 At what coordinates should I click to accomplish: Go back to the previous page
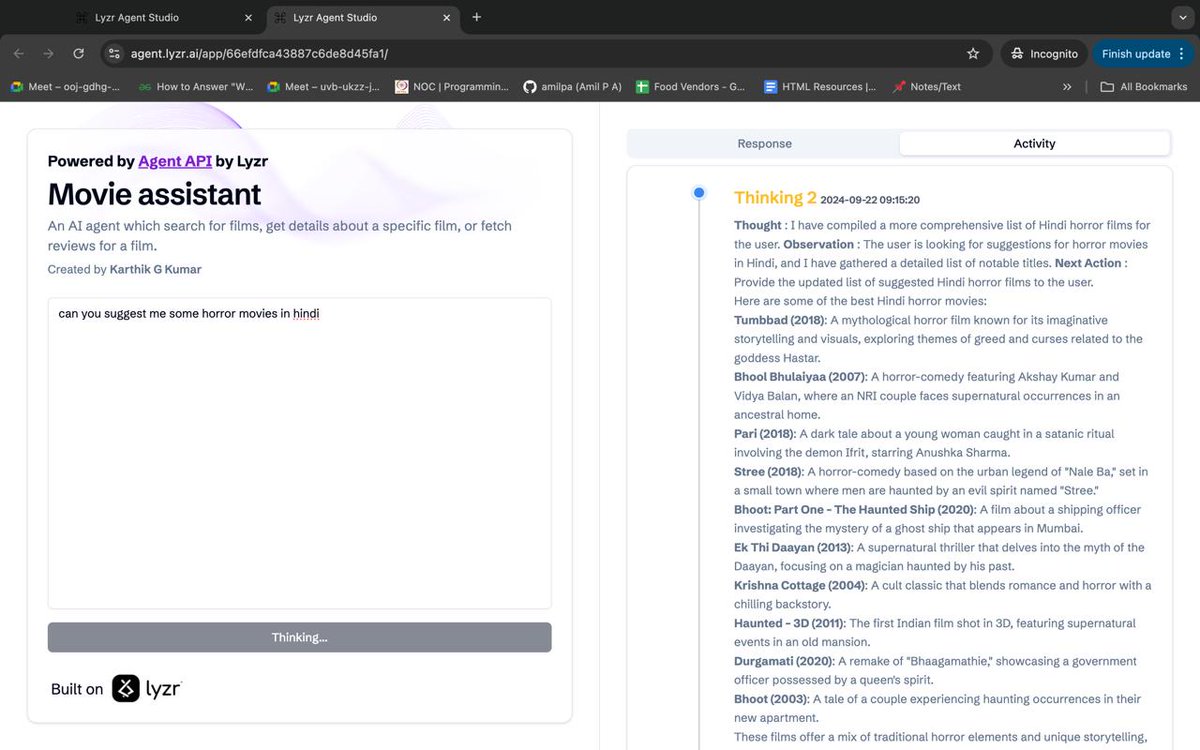pos(19,54)
